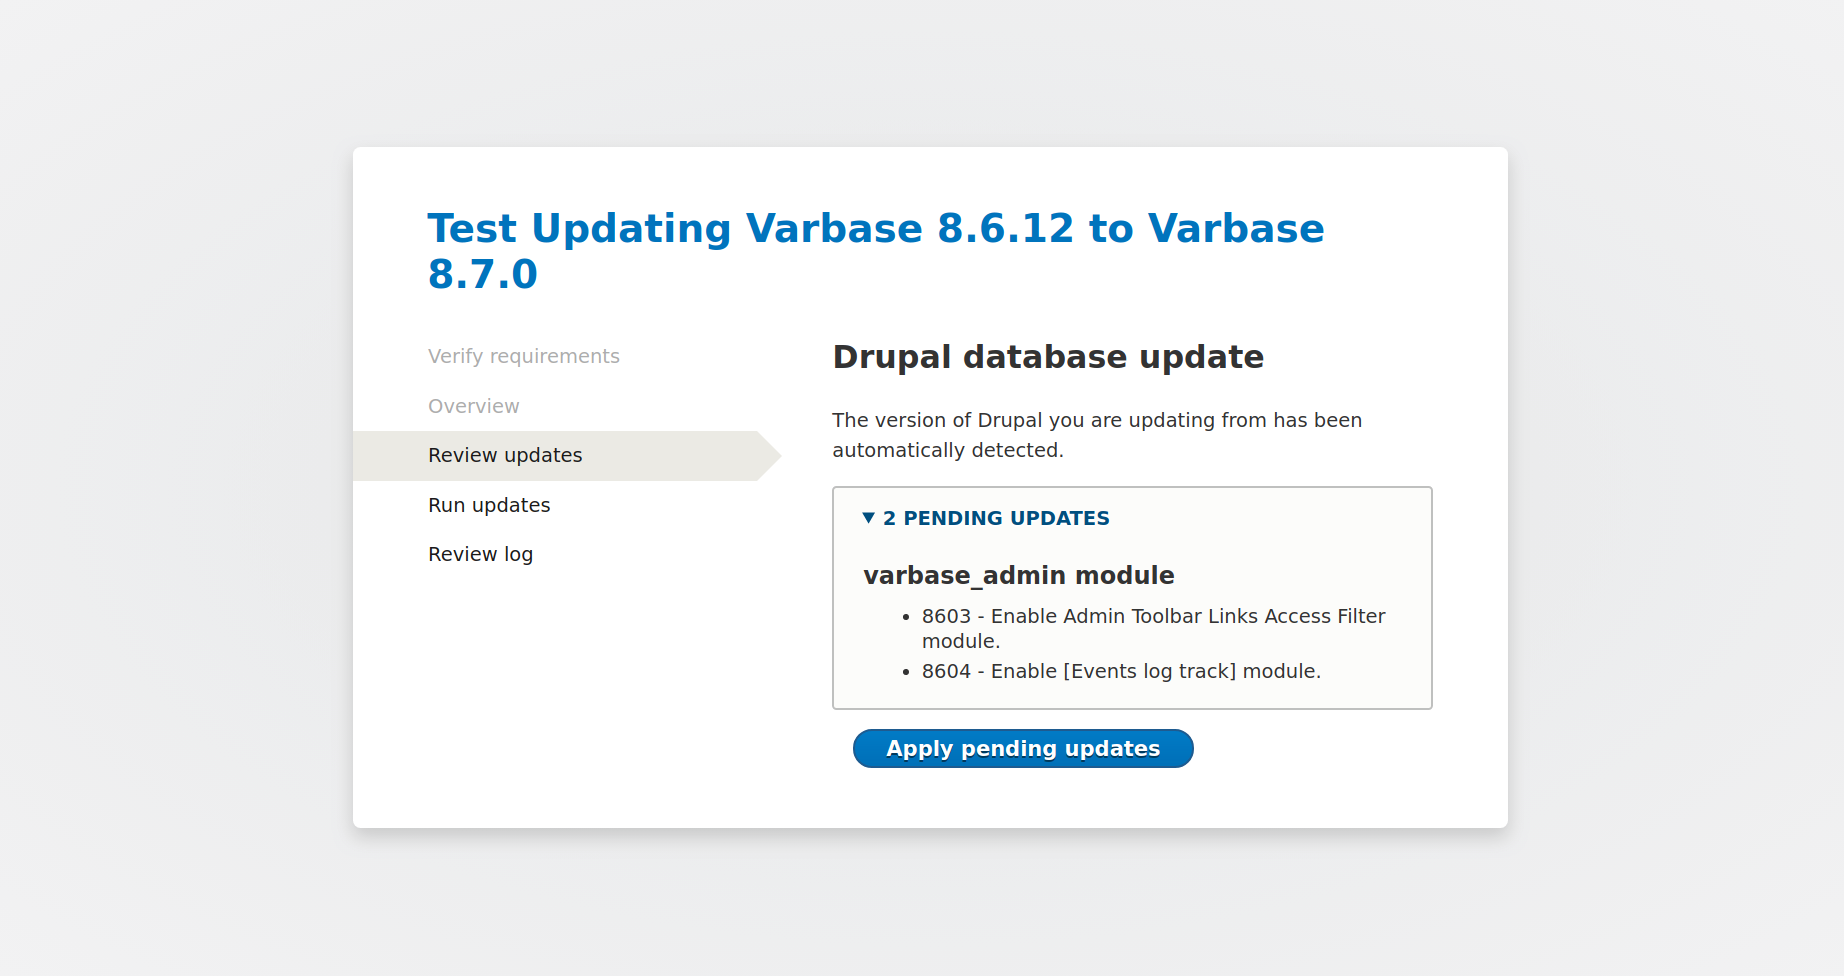Select update 8604 Events log track entry

(x=1121, y=671)
